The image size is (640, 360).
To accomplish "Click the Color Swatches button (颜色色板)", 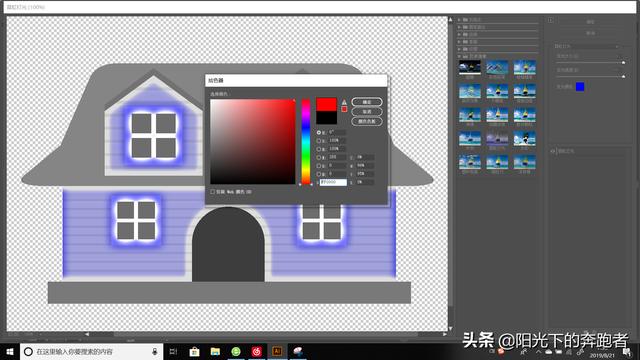I will (367, 121).
